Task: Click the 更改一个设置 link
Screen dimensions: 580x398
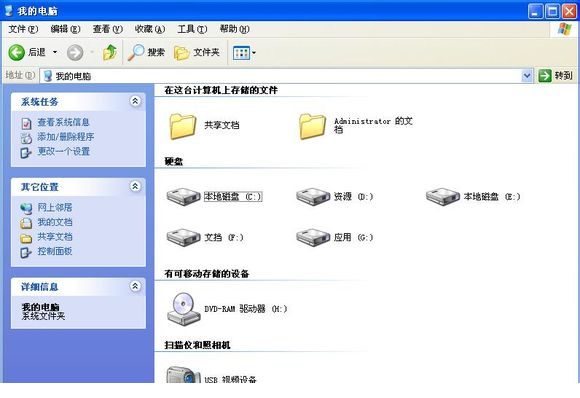Action: coord(64,151)
